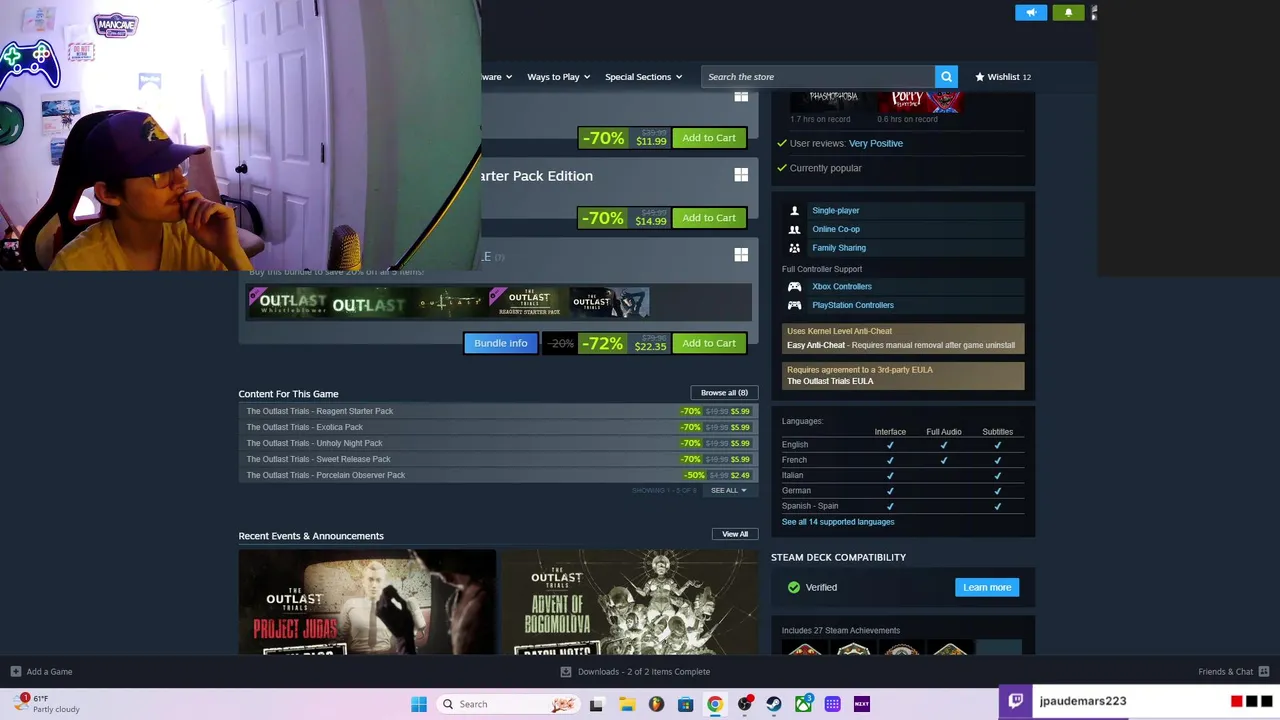Open The Outlast Trials EULA notice

coord(903,375)
